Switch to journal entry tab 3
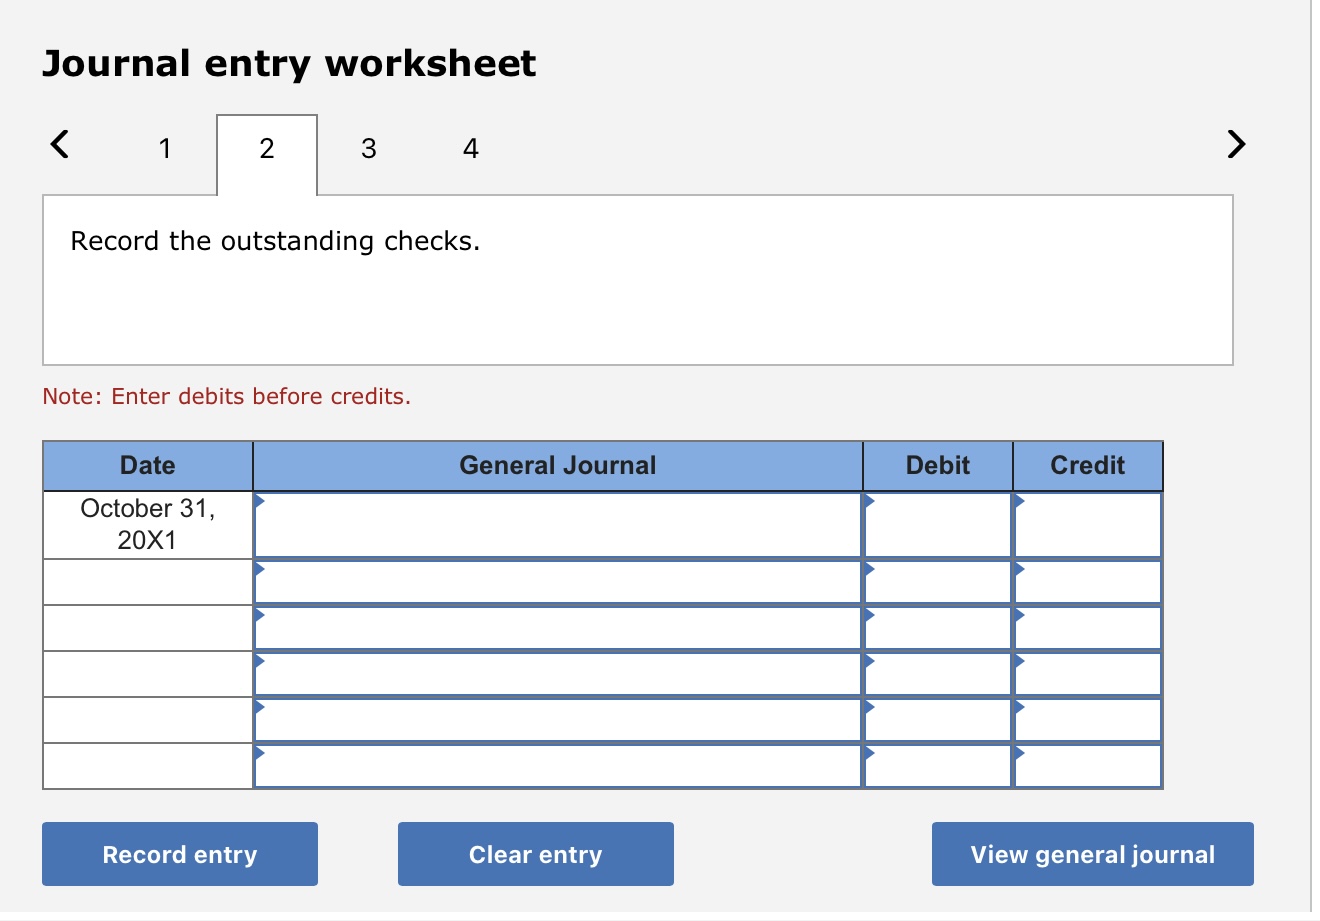1320x921 pixels. 368,148
